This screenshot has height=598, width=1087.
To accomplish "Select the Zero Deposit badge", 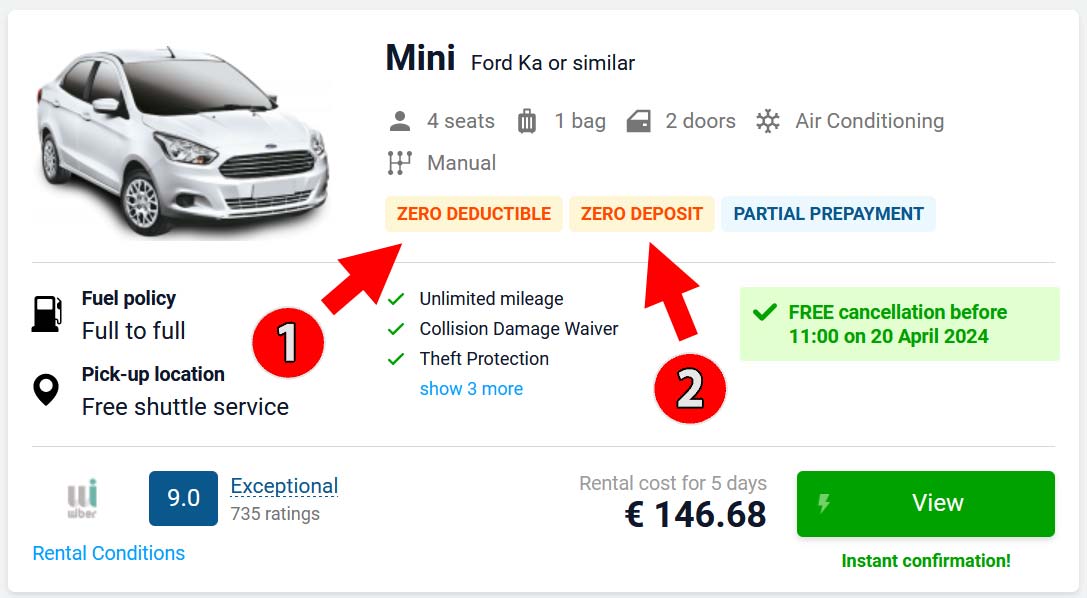I will pyautogui.click(x=642, y=214).
